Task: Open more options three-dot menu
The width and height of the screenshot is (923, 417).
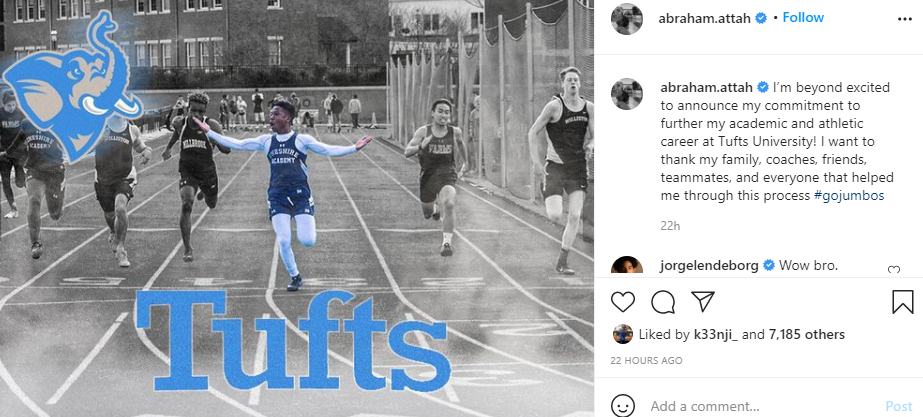Action: [905, 19]
